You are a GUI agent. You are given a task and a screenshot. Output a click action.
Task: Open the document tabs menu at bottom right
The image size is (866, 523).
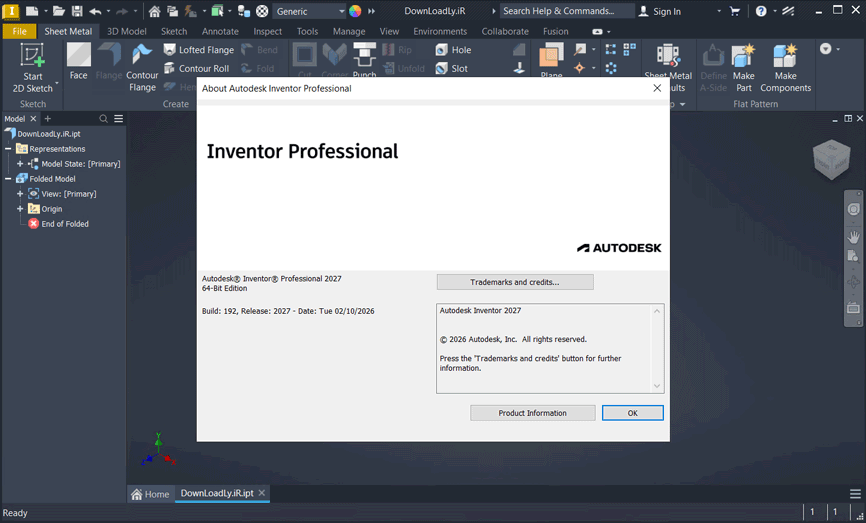(855, 494)
